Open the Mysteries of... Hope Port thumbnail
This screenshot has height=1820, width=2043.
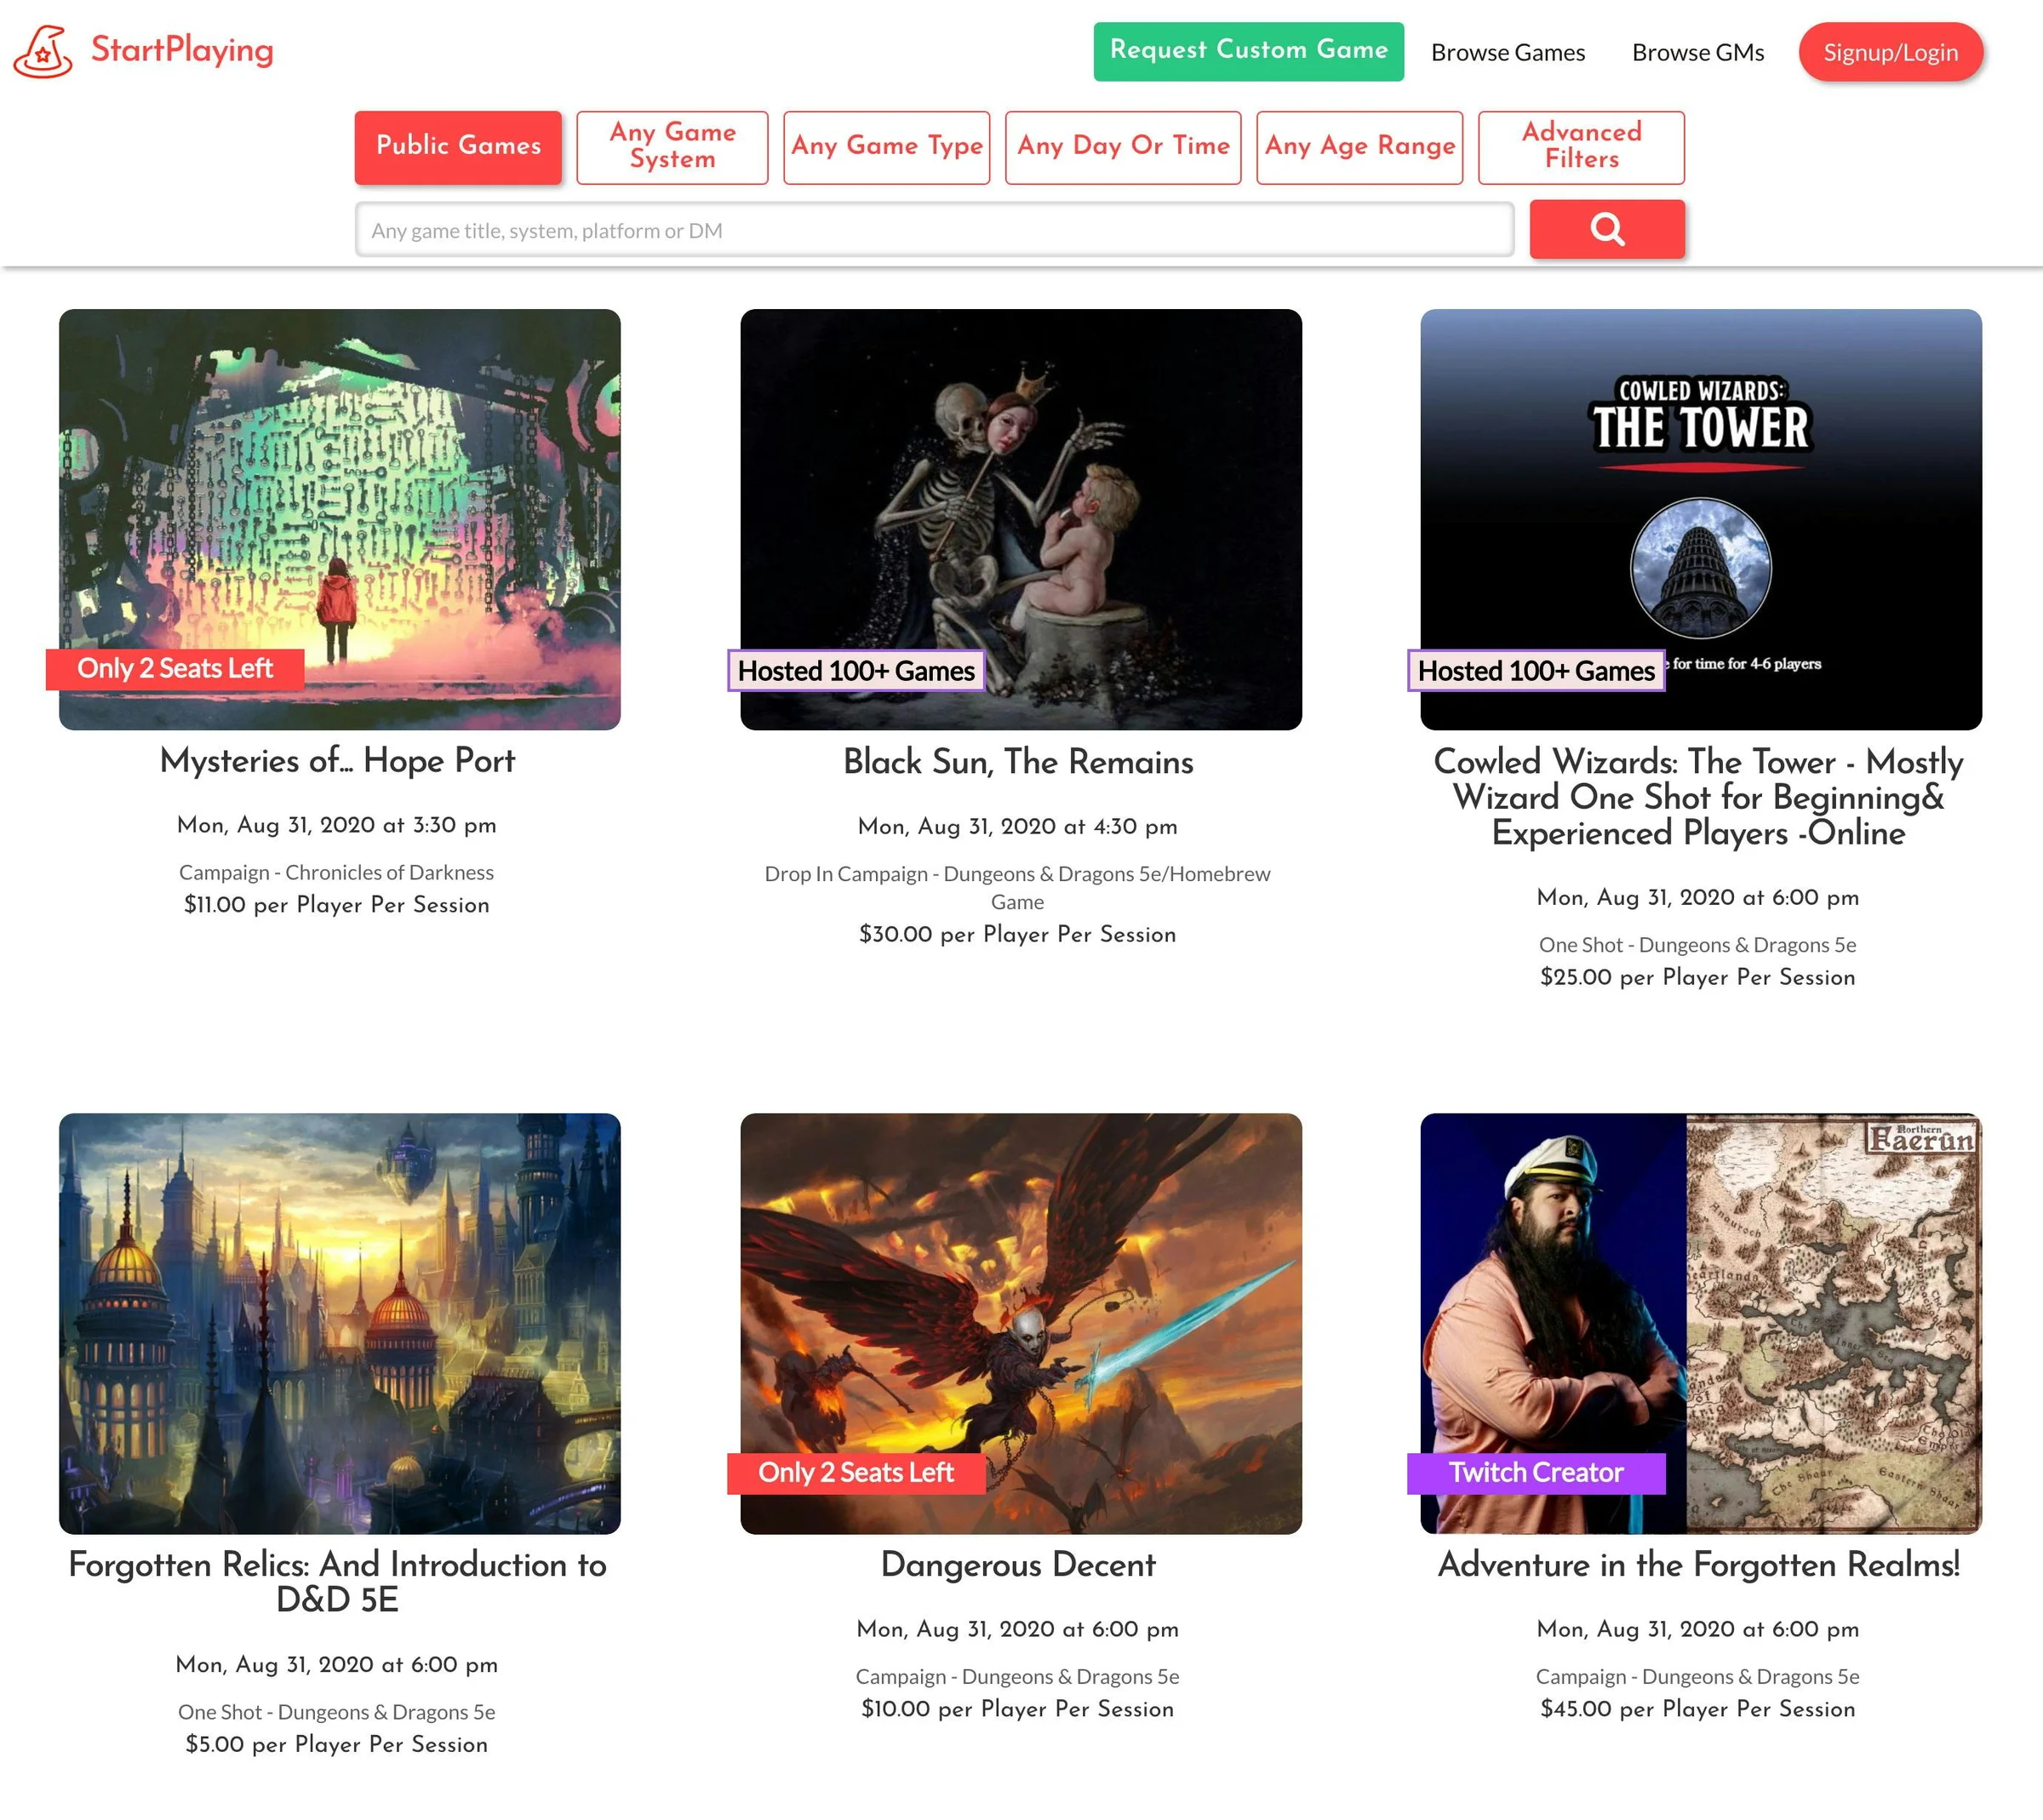pyautogui.click(x=340, y=519)
